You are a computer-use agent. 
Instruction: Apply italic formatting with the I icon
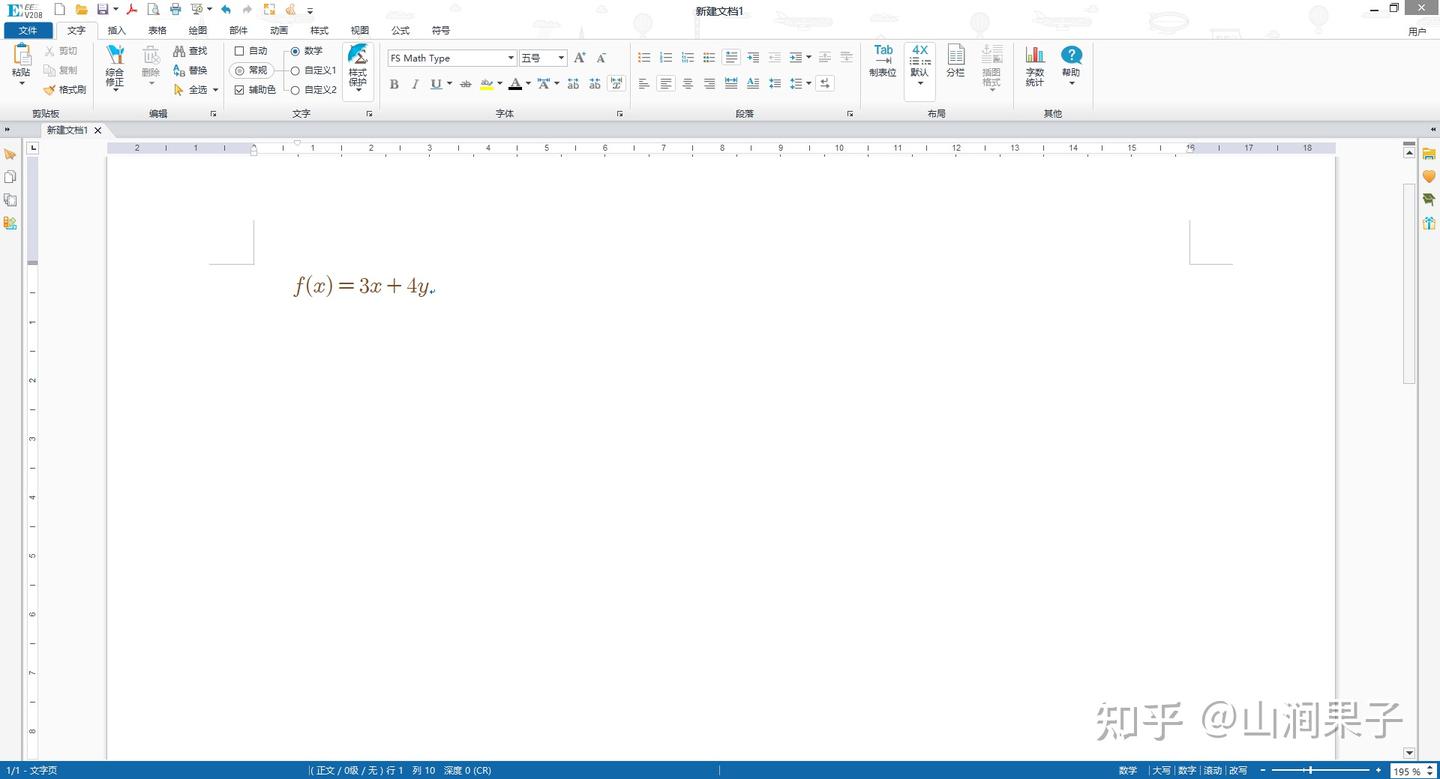415,84
